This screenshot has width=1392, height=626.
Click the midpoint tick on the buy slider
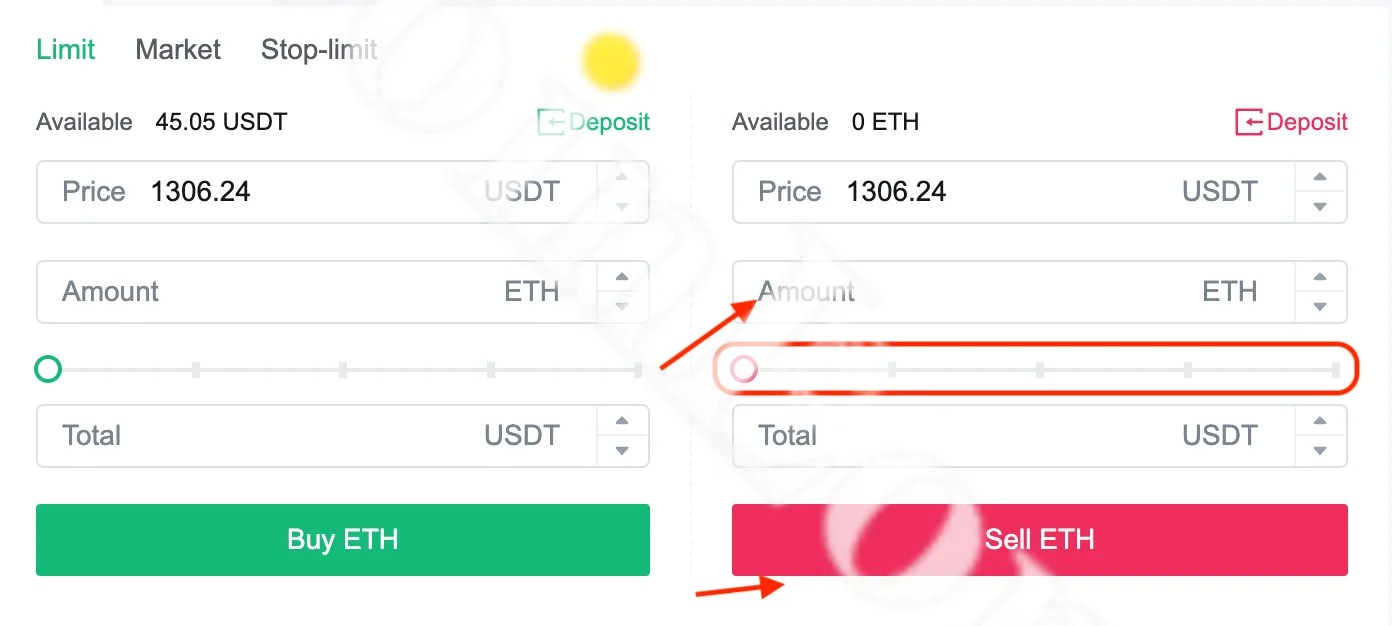coord(343,369)
